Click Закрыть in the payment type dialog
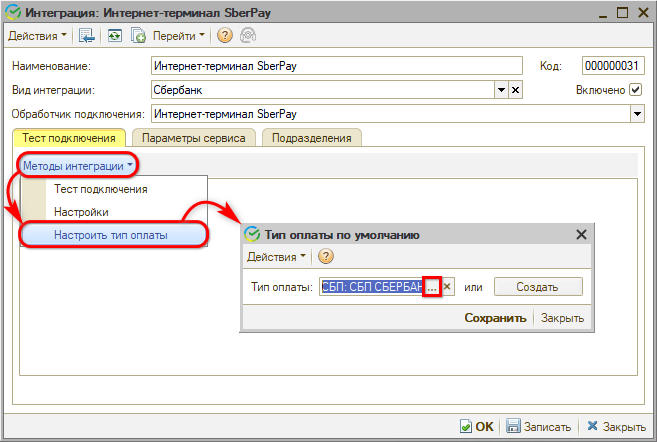Viewport: 657px width, 442px height. coord(562,318)
